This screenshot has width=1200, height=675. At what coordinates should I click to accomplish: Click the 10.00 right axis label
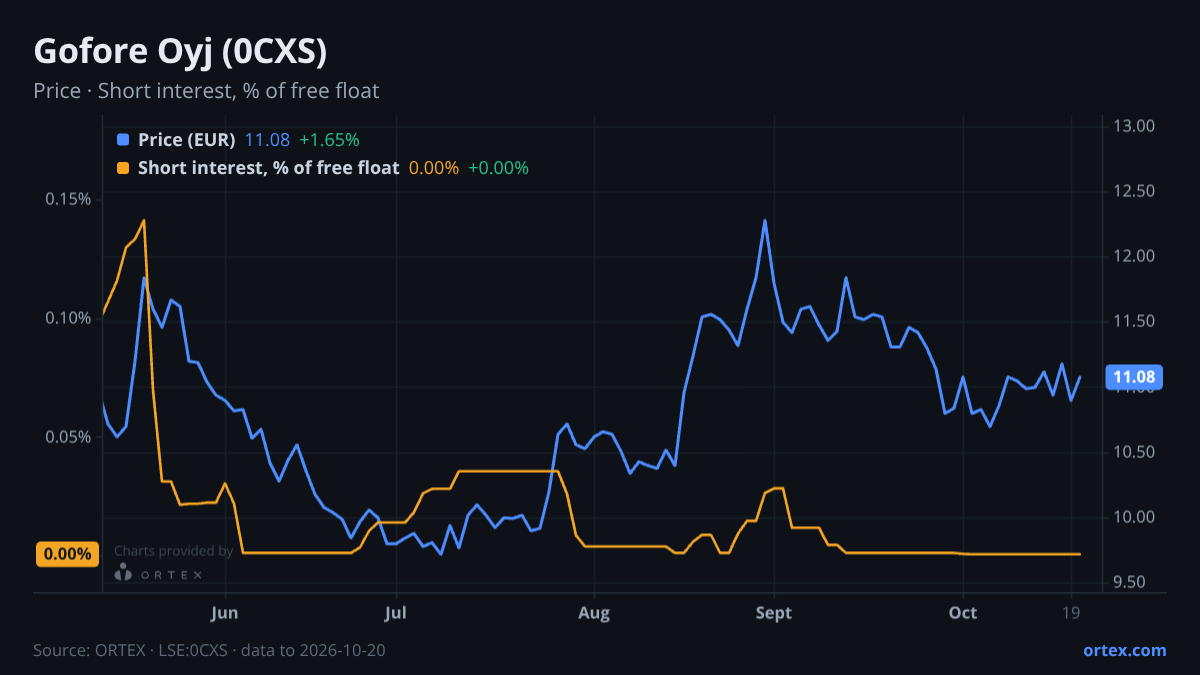click(1133, 517)
